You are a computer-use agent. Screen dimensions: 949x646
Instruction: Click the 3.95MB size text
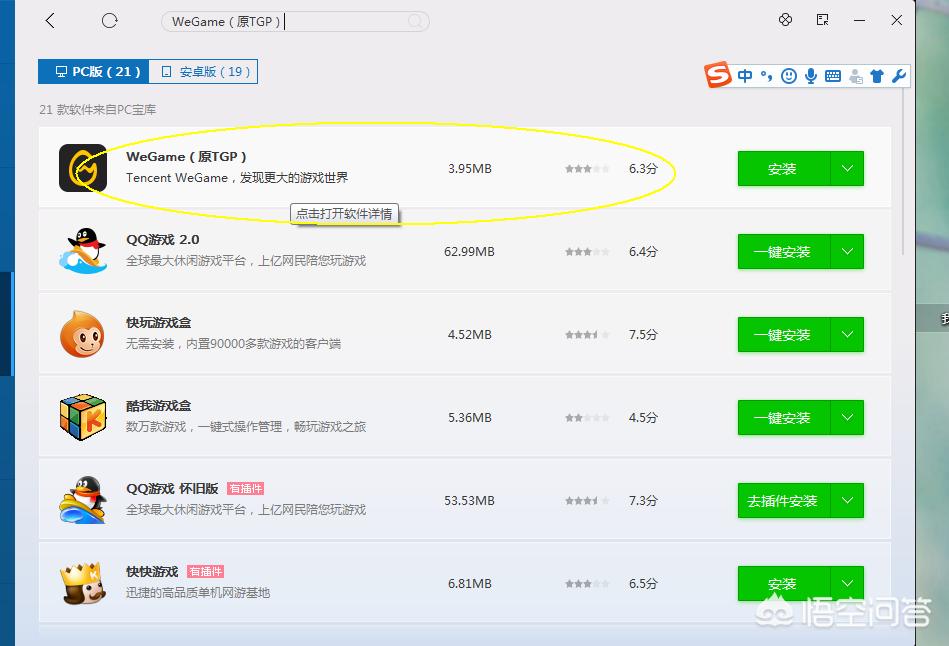pos(470,168)
